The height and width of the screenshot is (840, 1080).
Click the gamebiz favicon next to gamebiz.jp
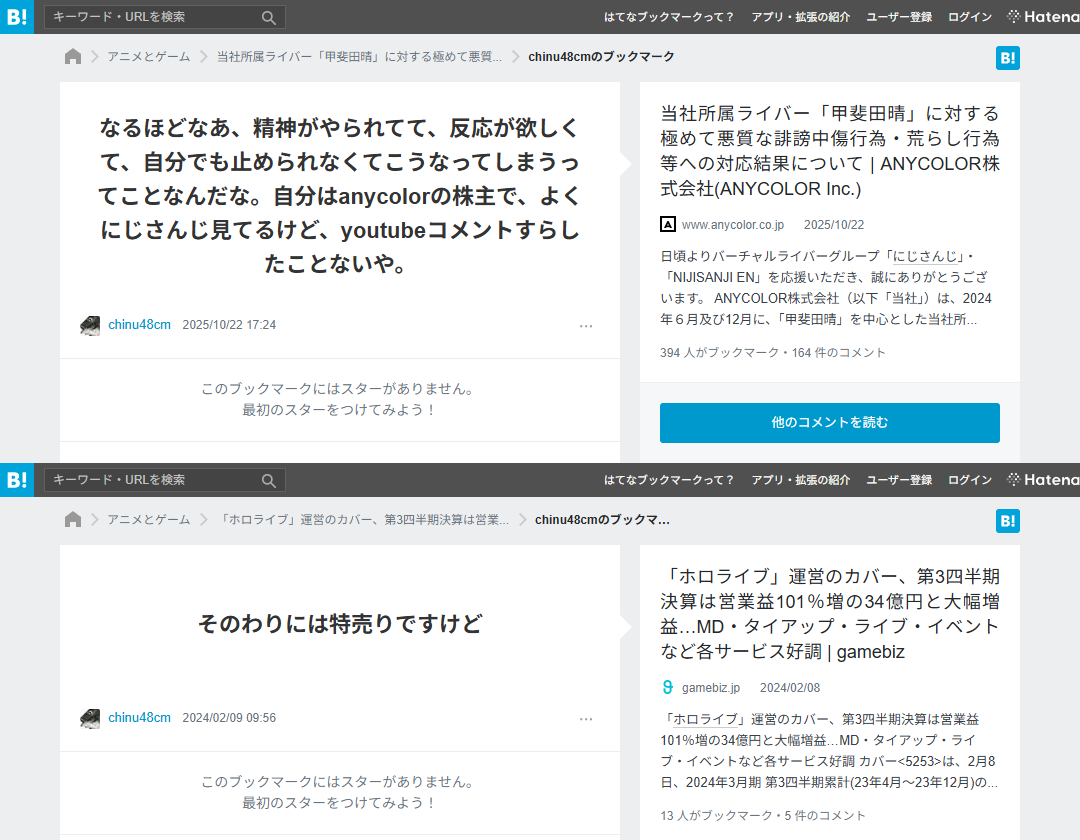668,688
